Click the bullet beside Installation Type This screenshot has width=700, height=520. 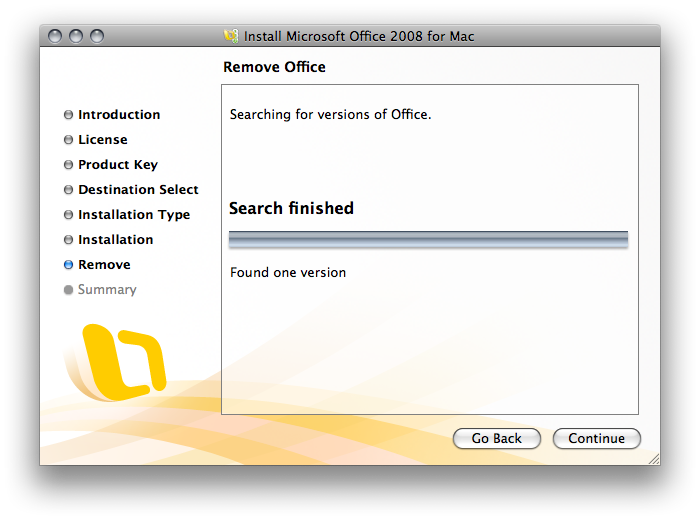(68, 215)
